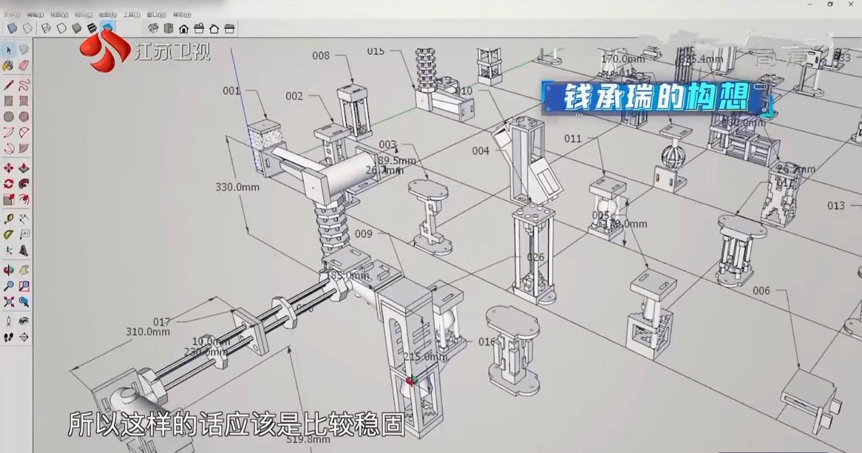The height and width of the screenshot is (453, 862).
Task: Select the 3-Point Arc tool
Action: point(9,148)
